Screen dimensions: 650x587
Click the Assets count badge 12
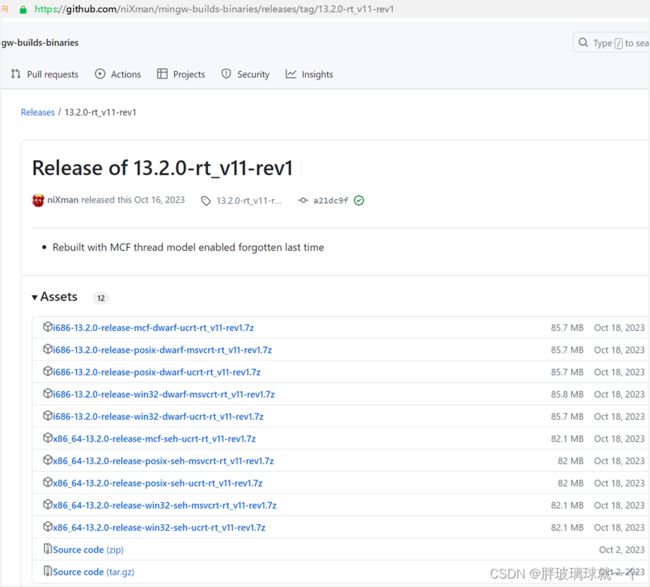101,298
